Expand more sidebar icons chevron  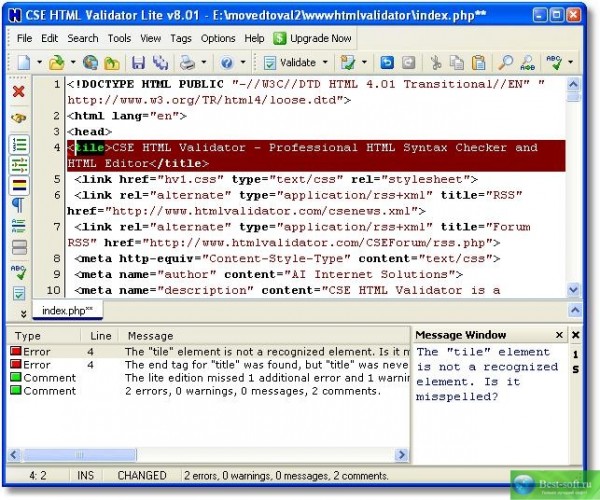point(23,314)
